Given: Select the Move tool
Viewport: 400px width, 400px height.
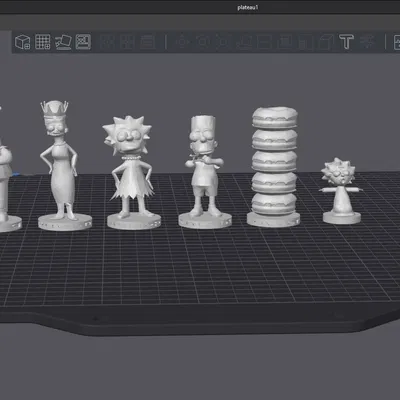Looking at the screenshot, I should coord(182,42).
